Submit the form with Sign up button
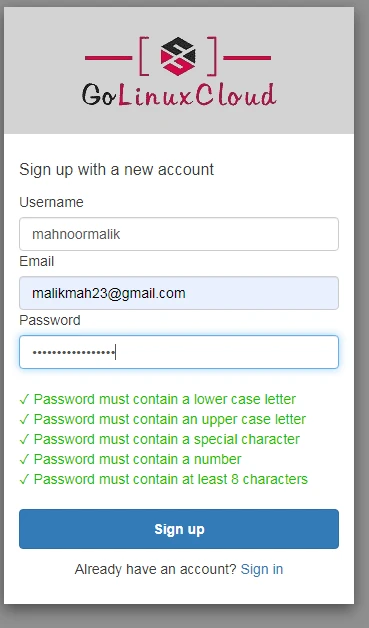This screenshot has height=628, width=369. click(179, 529)
